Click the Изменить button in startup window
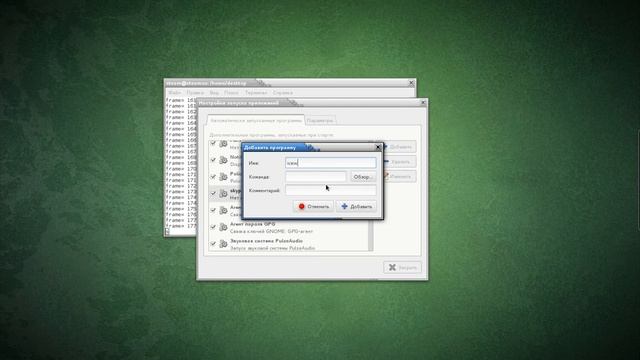 point(399,176)
